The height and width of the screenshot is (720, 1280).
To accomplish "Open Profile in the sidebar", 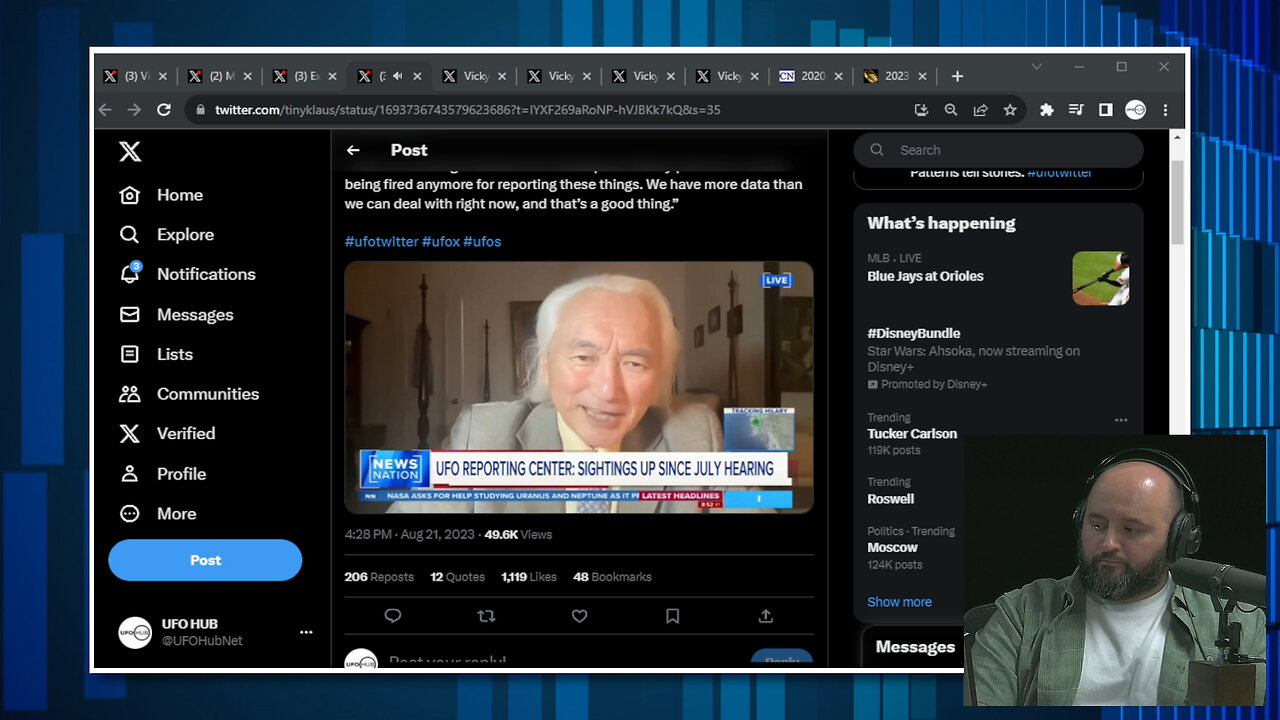I will (x=162, y=474).
